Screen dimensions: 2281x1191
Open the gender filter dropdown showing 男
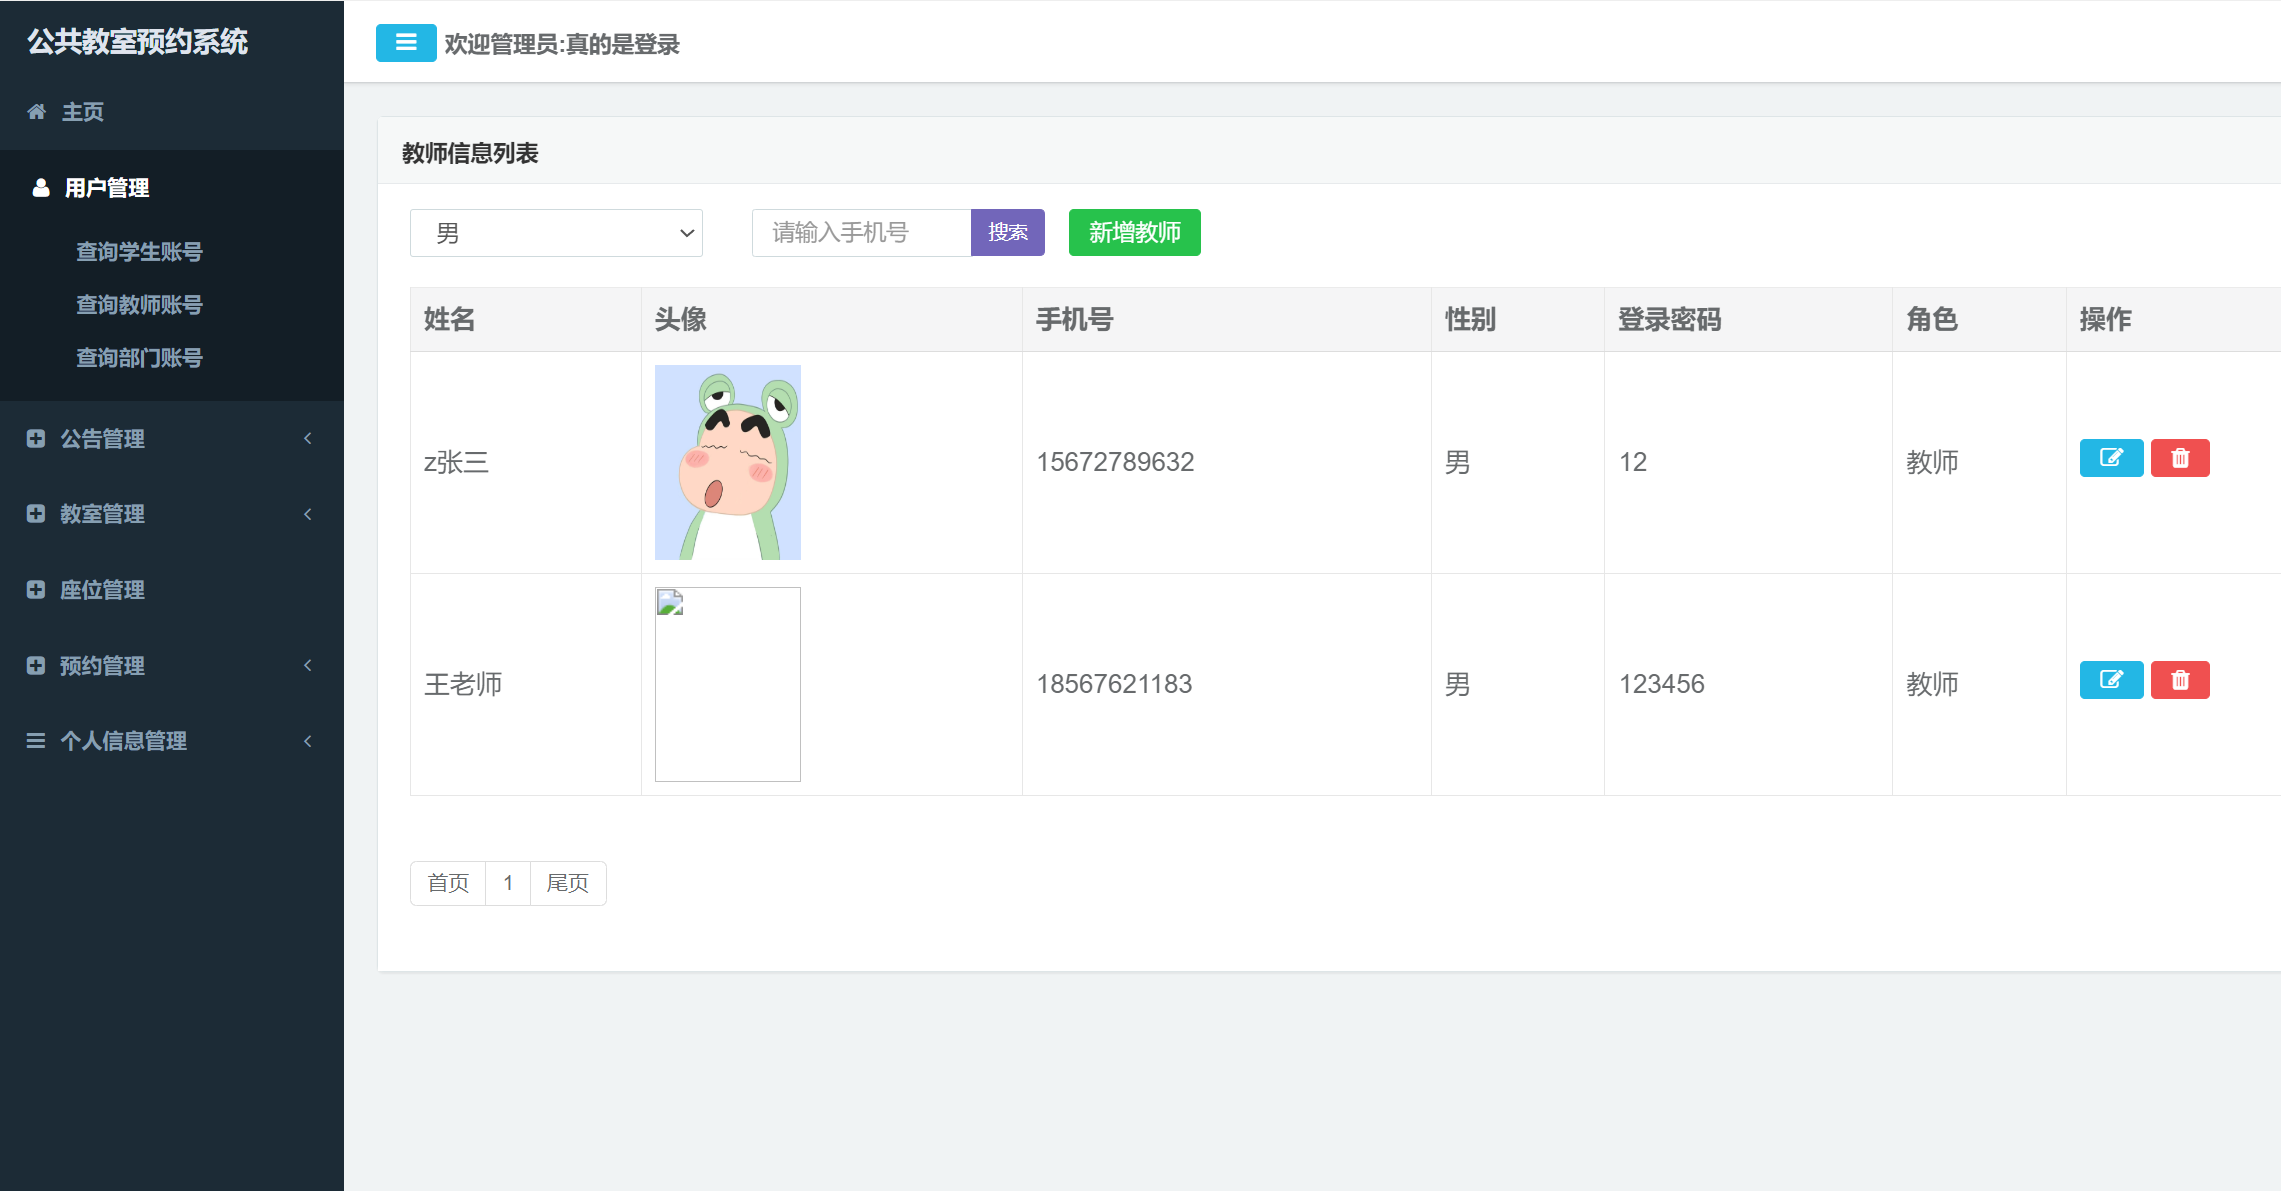[x=556, y=232]
